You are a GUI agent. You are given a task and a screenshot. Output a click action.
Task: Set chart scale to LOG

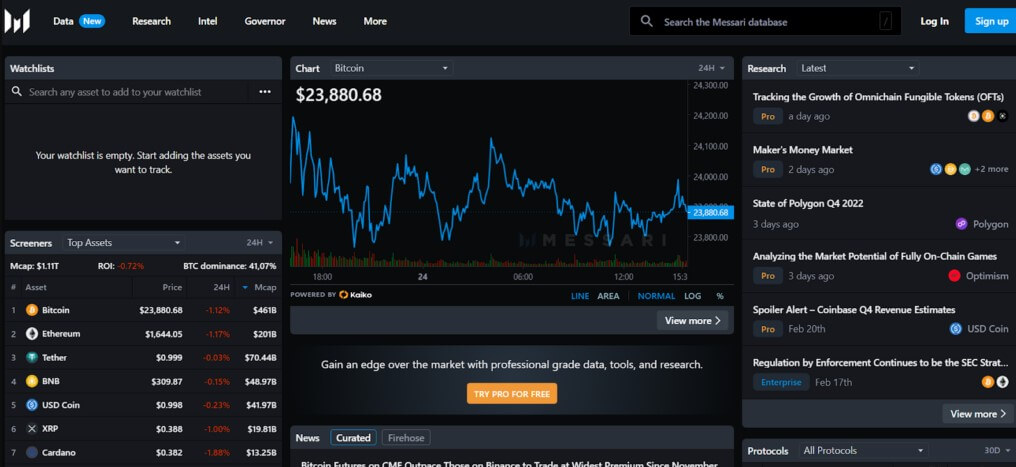693,296
